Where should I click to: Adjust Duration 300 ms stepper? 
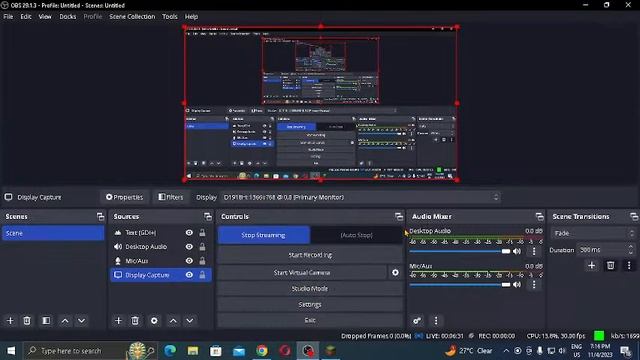(631, 250)
